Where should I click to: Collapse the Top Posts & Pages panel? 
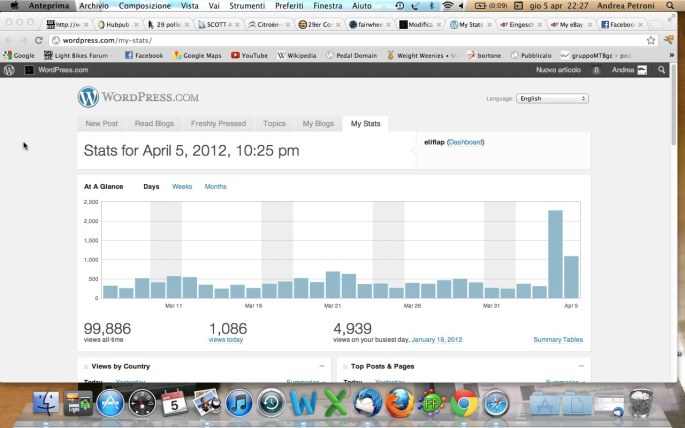pos(581,367)
